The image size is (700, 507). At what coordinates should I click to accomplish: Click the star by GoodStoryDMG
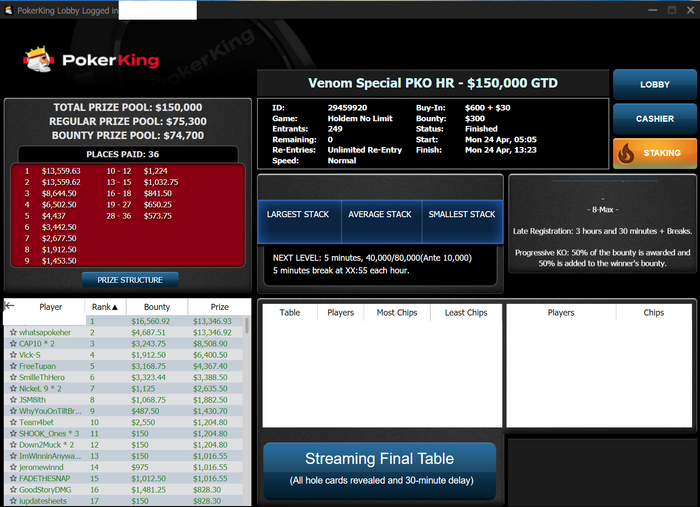13,490
